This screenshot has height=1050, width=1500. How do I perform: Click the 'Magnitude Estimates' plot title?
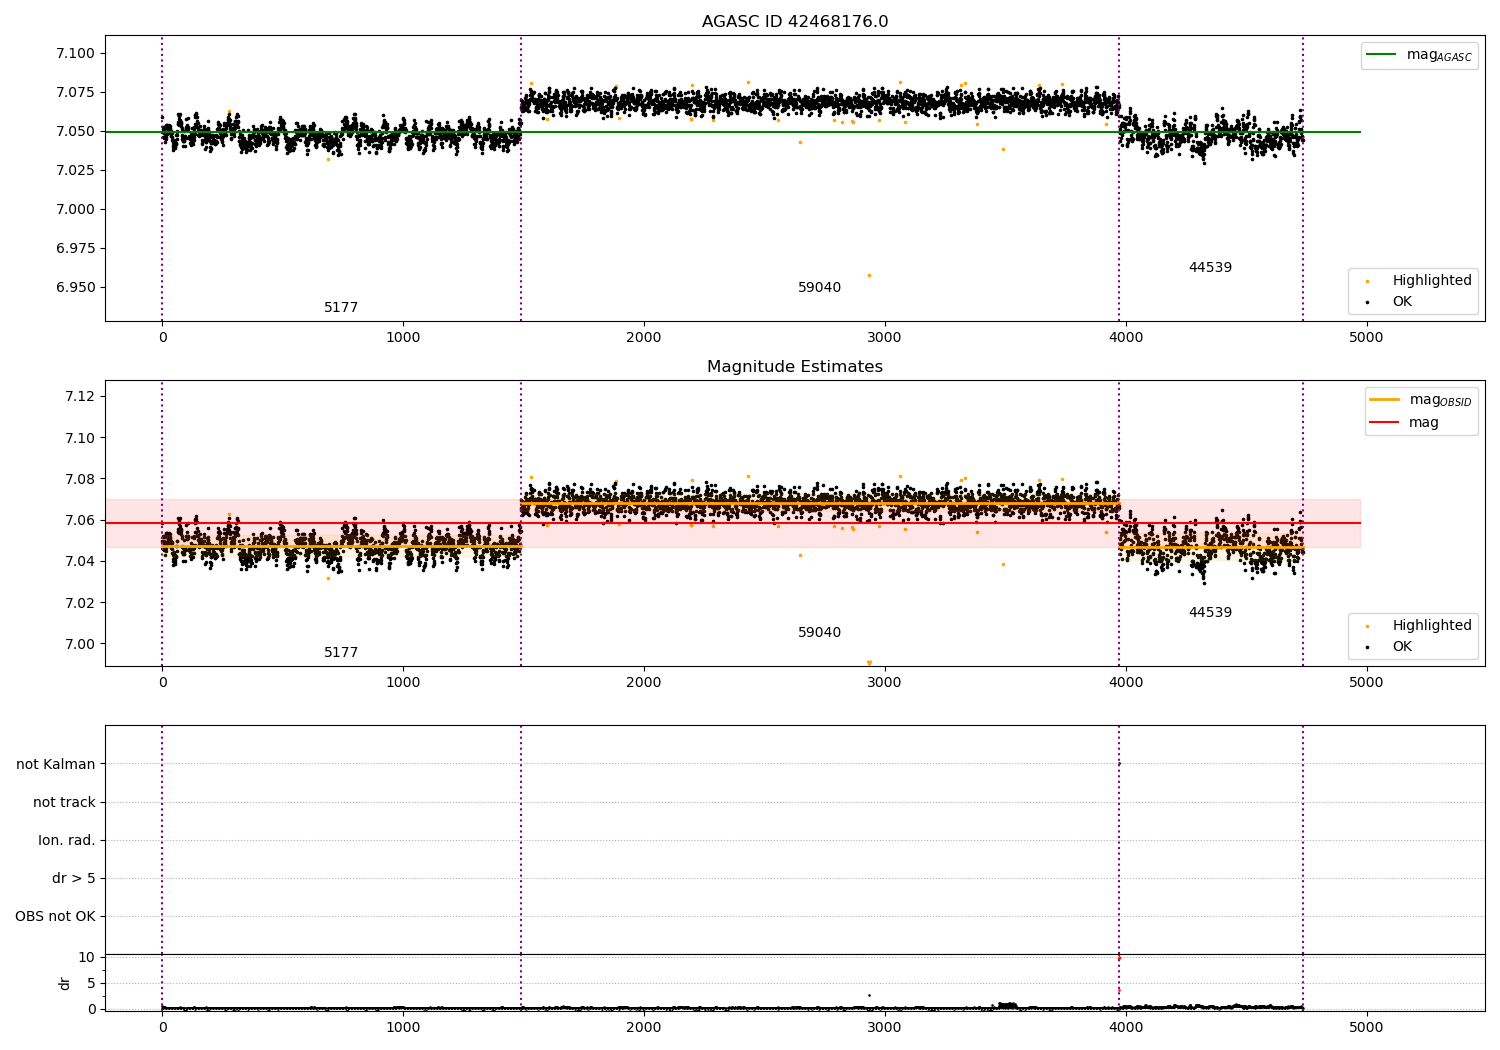[x=795, y=367]
